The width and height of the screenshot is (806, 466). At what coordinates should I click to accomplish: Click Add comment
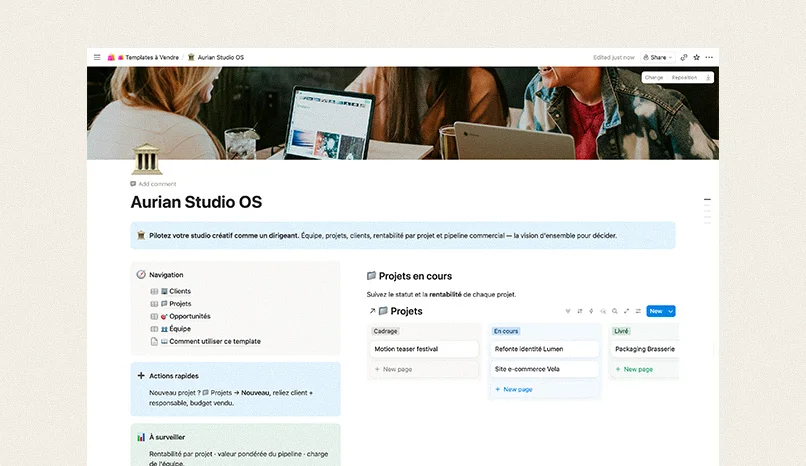tap(153, 184)
